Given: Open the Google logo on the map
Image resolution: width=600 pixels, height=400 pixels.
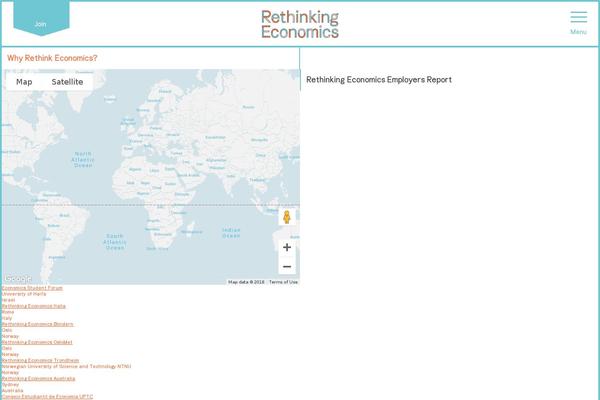Looking at the screenshot, I should [18, 279].
